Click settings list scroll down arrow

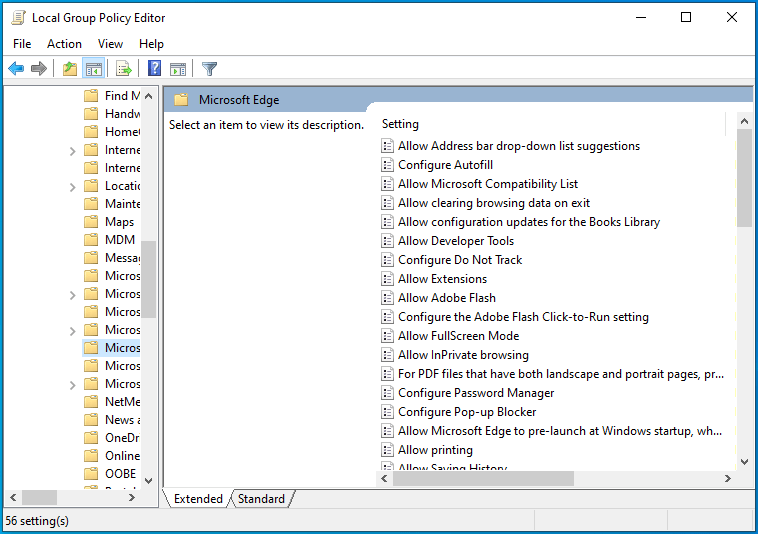(x=744, y=462)
